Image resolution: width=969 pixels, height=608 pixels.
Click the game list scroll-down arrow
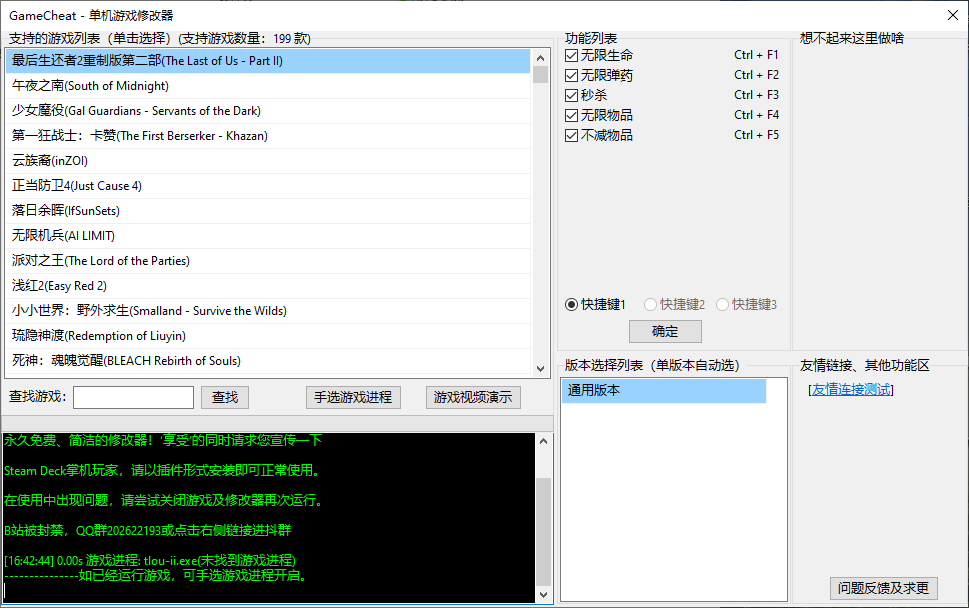(x=545, y=370)
